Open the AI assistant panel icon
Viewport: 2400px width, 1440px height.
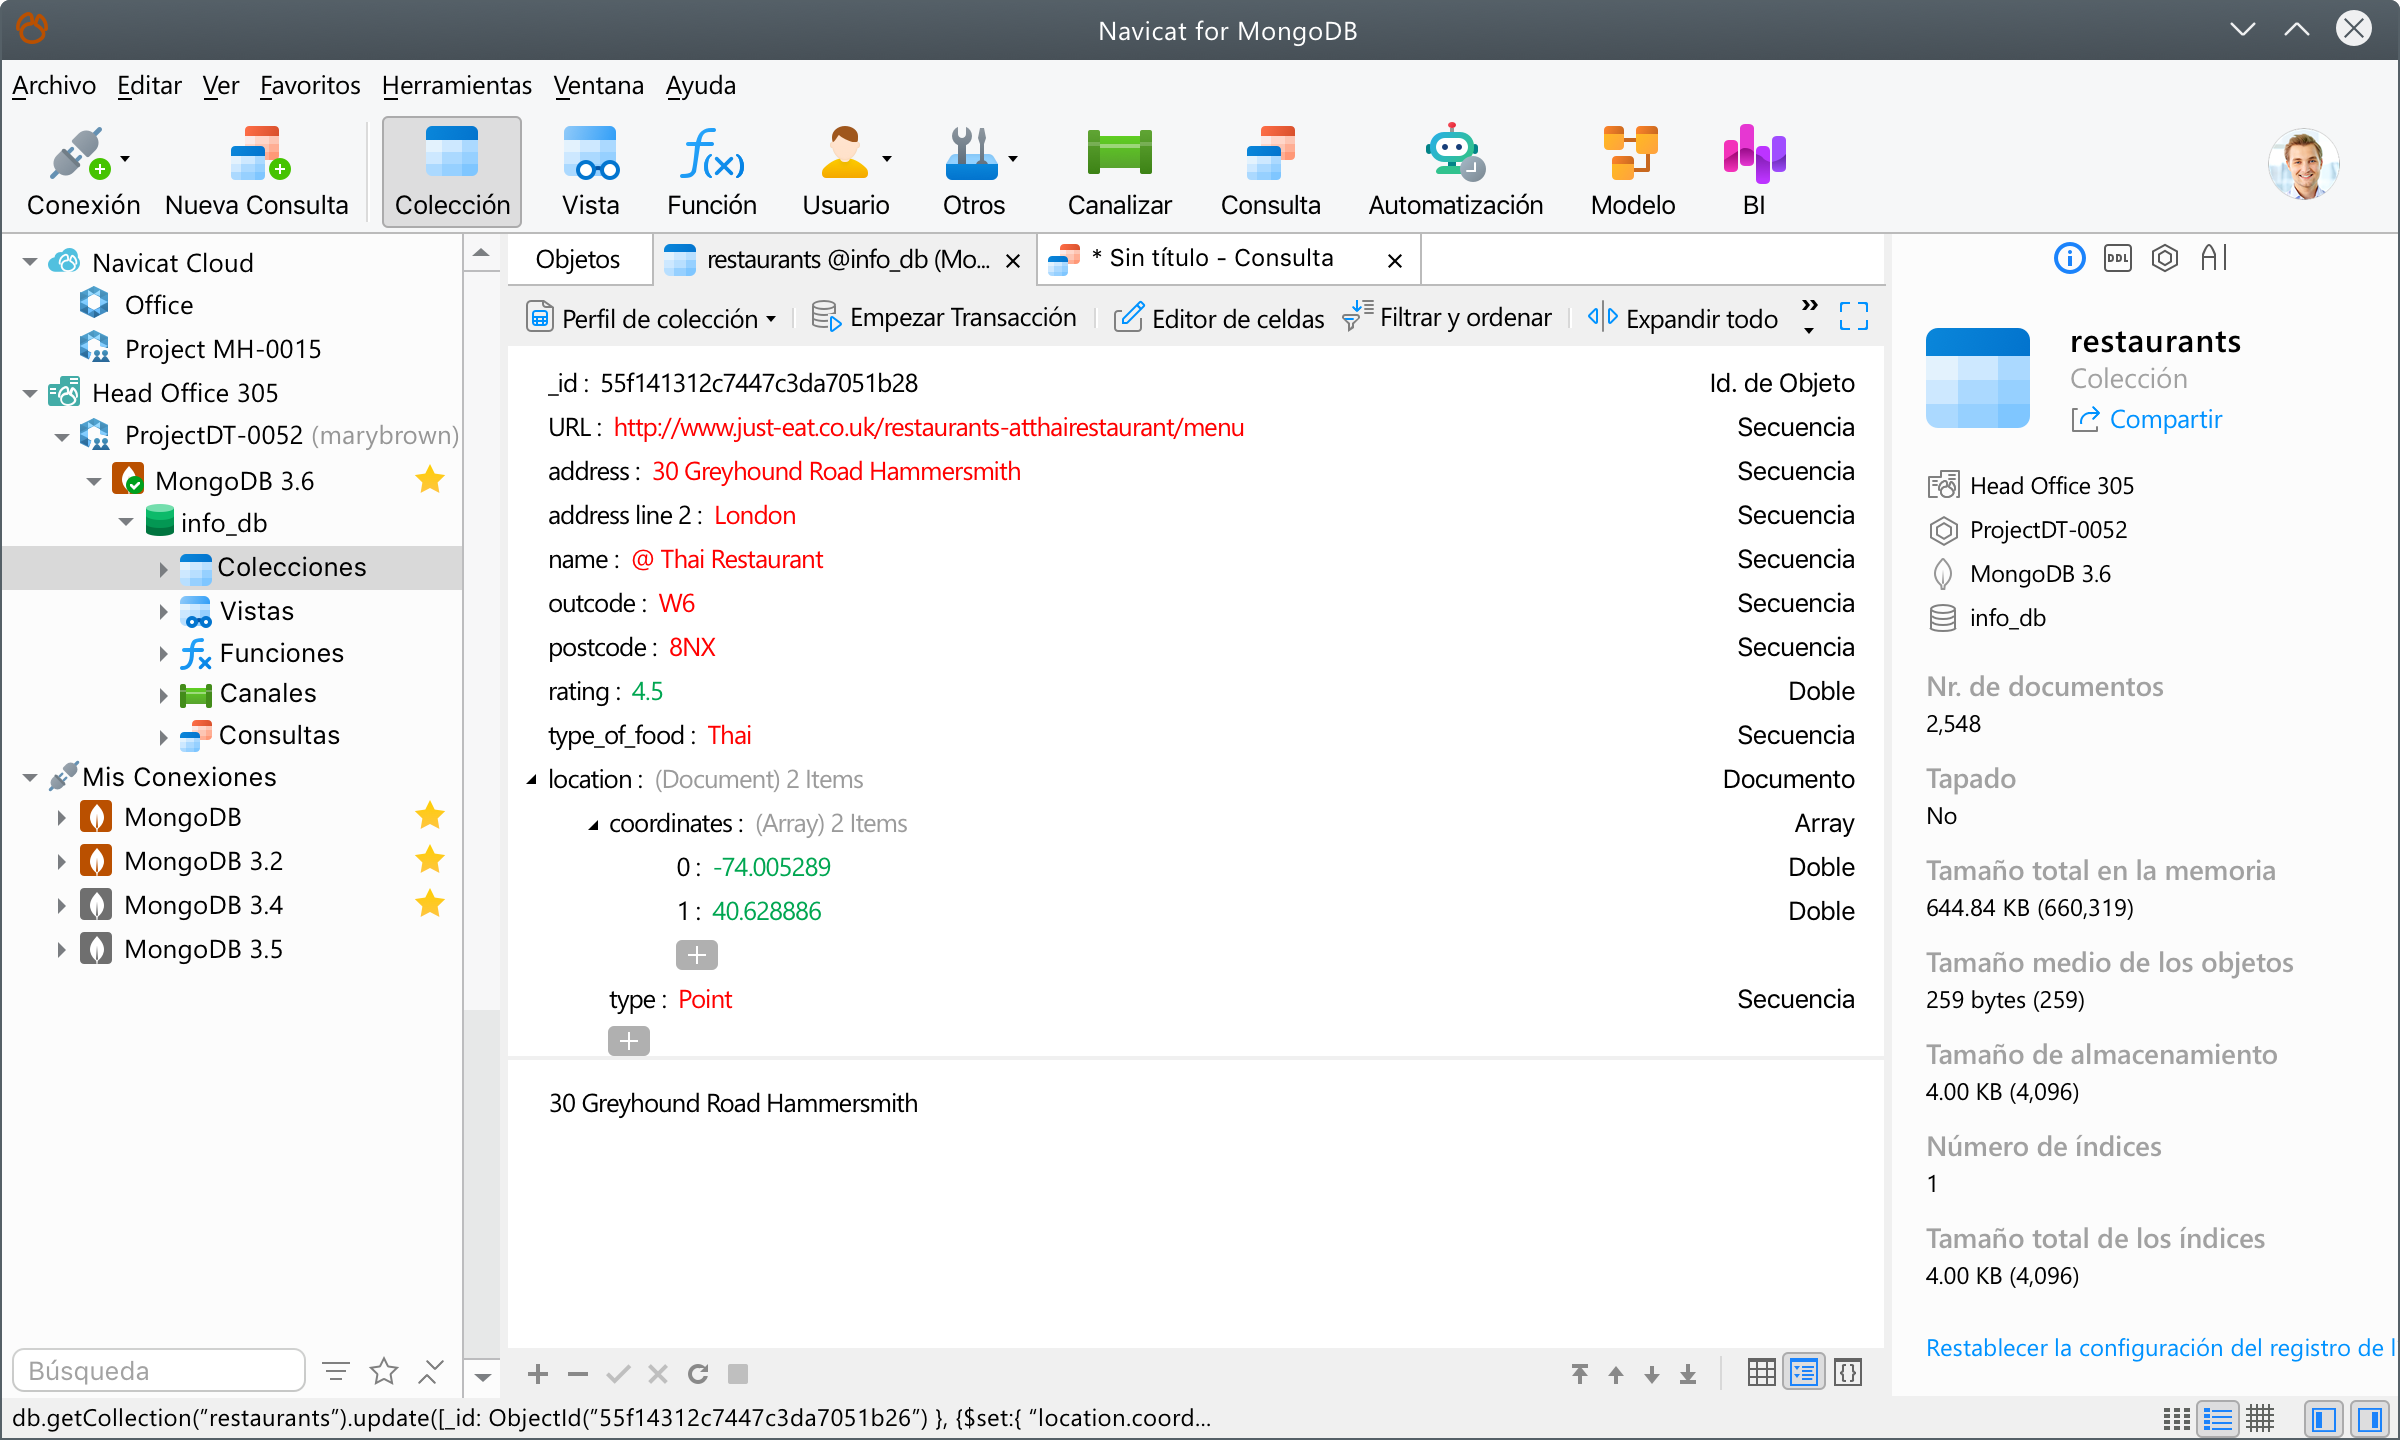[2213, 259]
